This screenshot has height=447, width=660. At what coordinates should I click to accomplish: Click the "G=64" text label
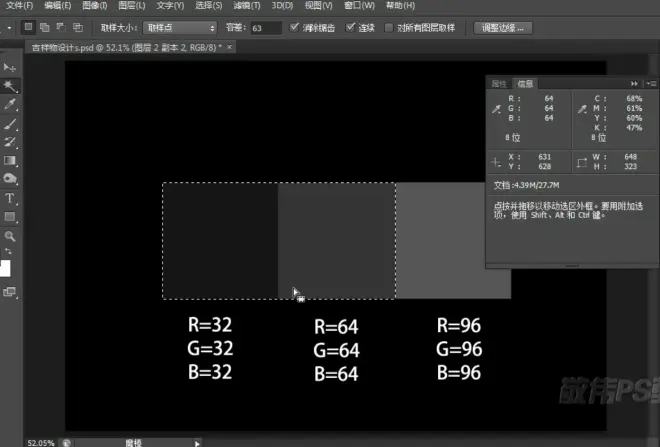point(336,350)
